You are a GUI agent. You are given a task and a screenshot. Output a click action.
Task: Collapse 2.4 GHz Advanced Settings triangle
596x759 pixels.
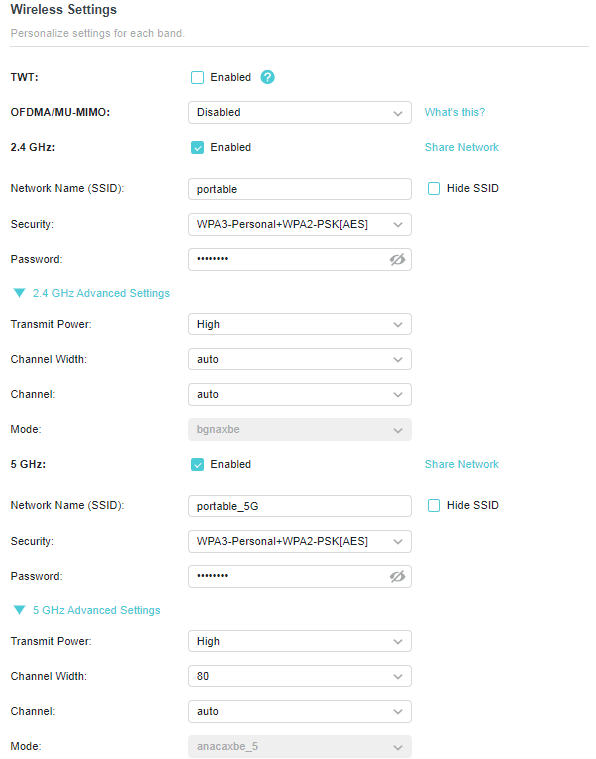pos(19,293)
